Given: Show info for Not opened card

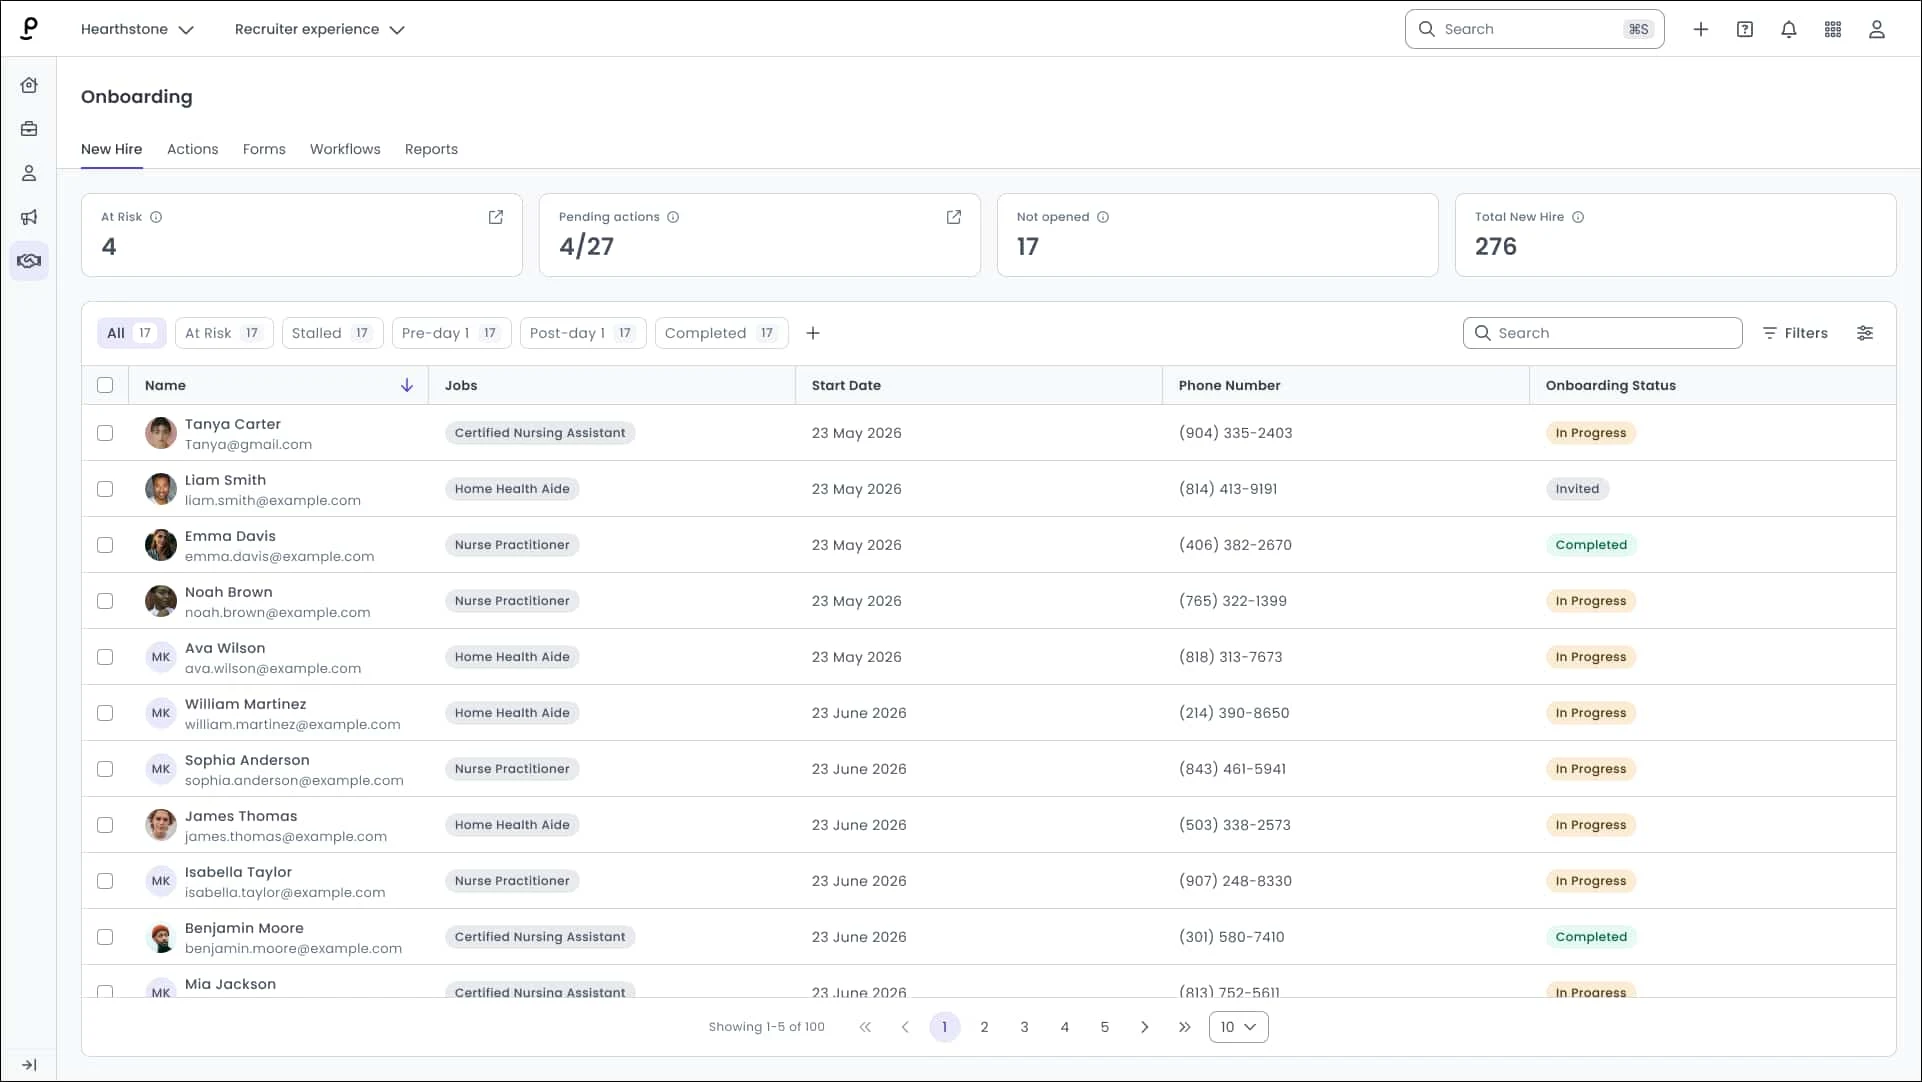Looking at the screenshot, I should (x=1103, y=217).
